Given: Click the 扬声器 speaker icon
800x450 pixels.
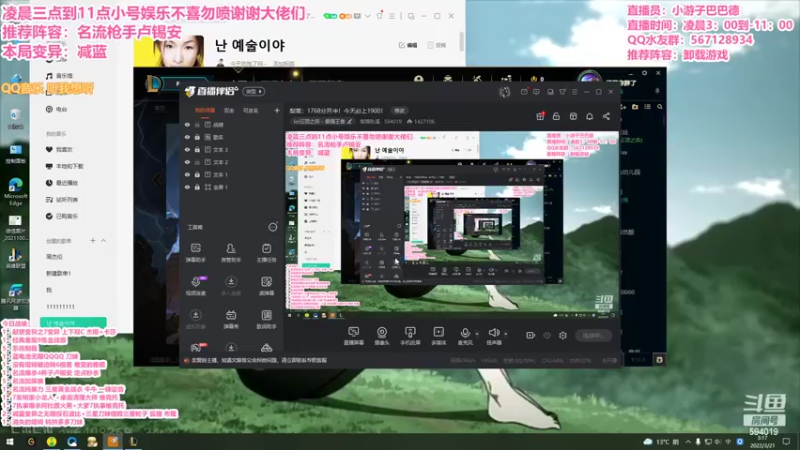Looking at the screenshot, I should pos(493,333).
